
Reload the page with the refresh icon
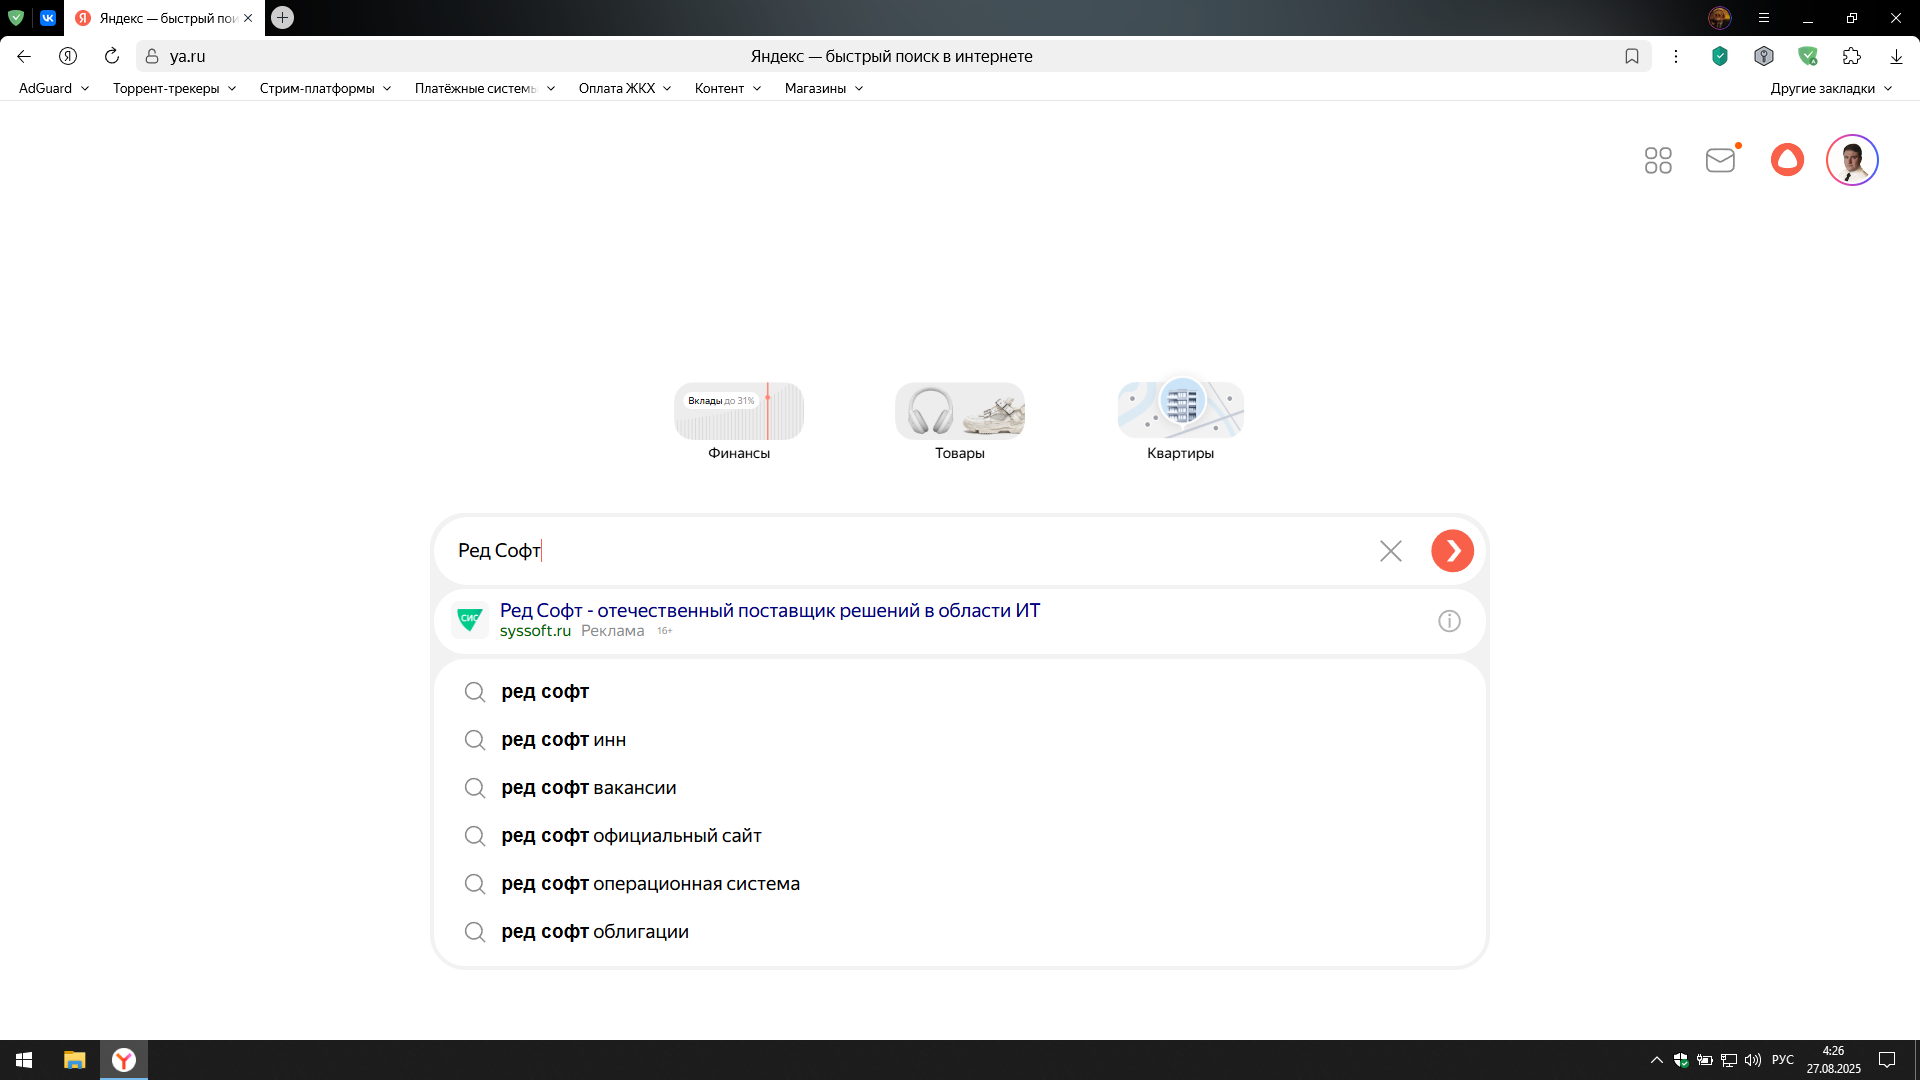point(111,56)
